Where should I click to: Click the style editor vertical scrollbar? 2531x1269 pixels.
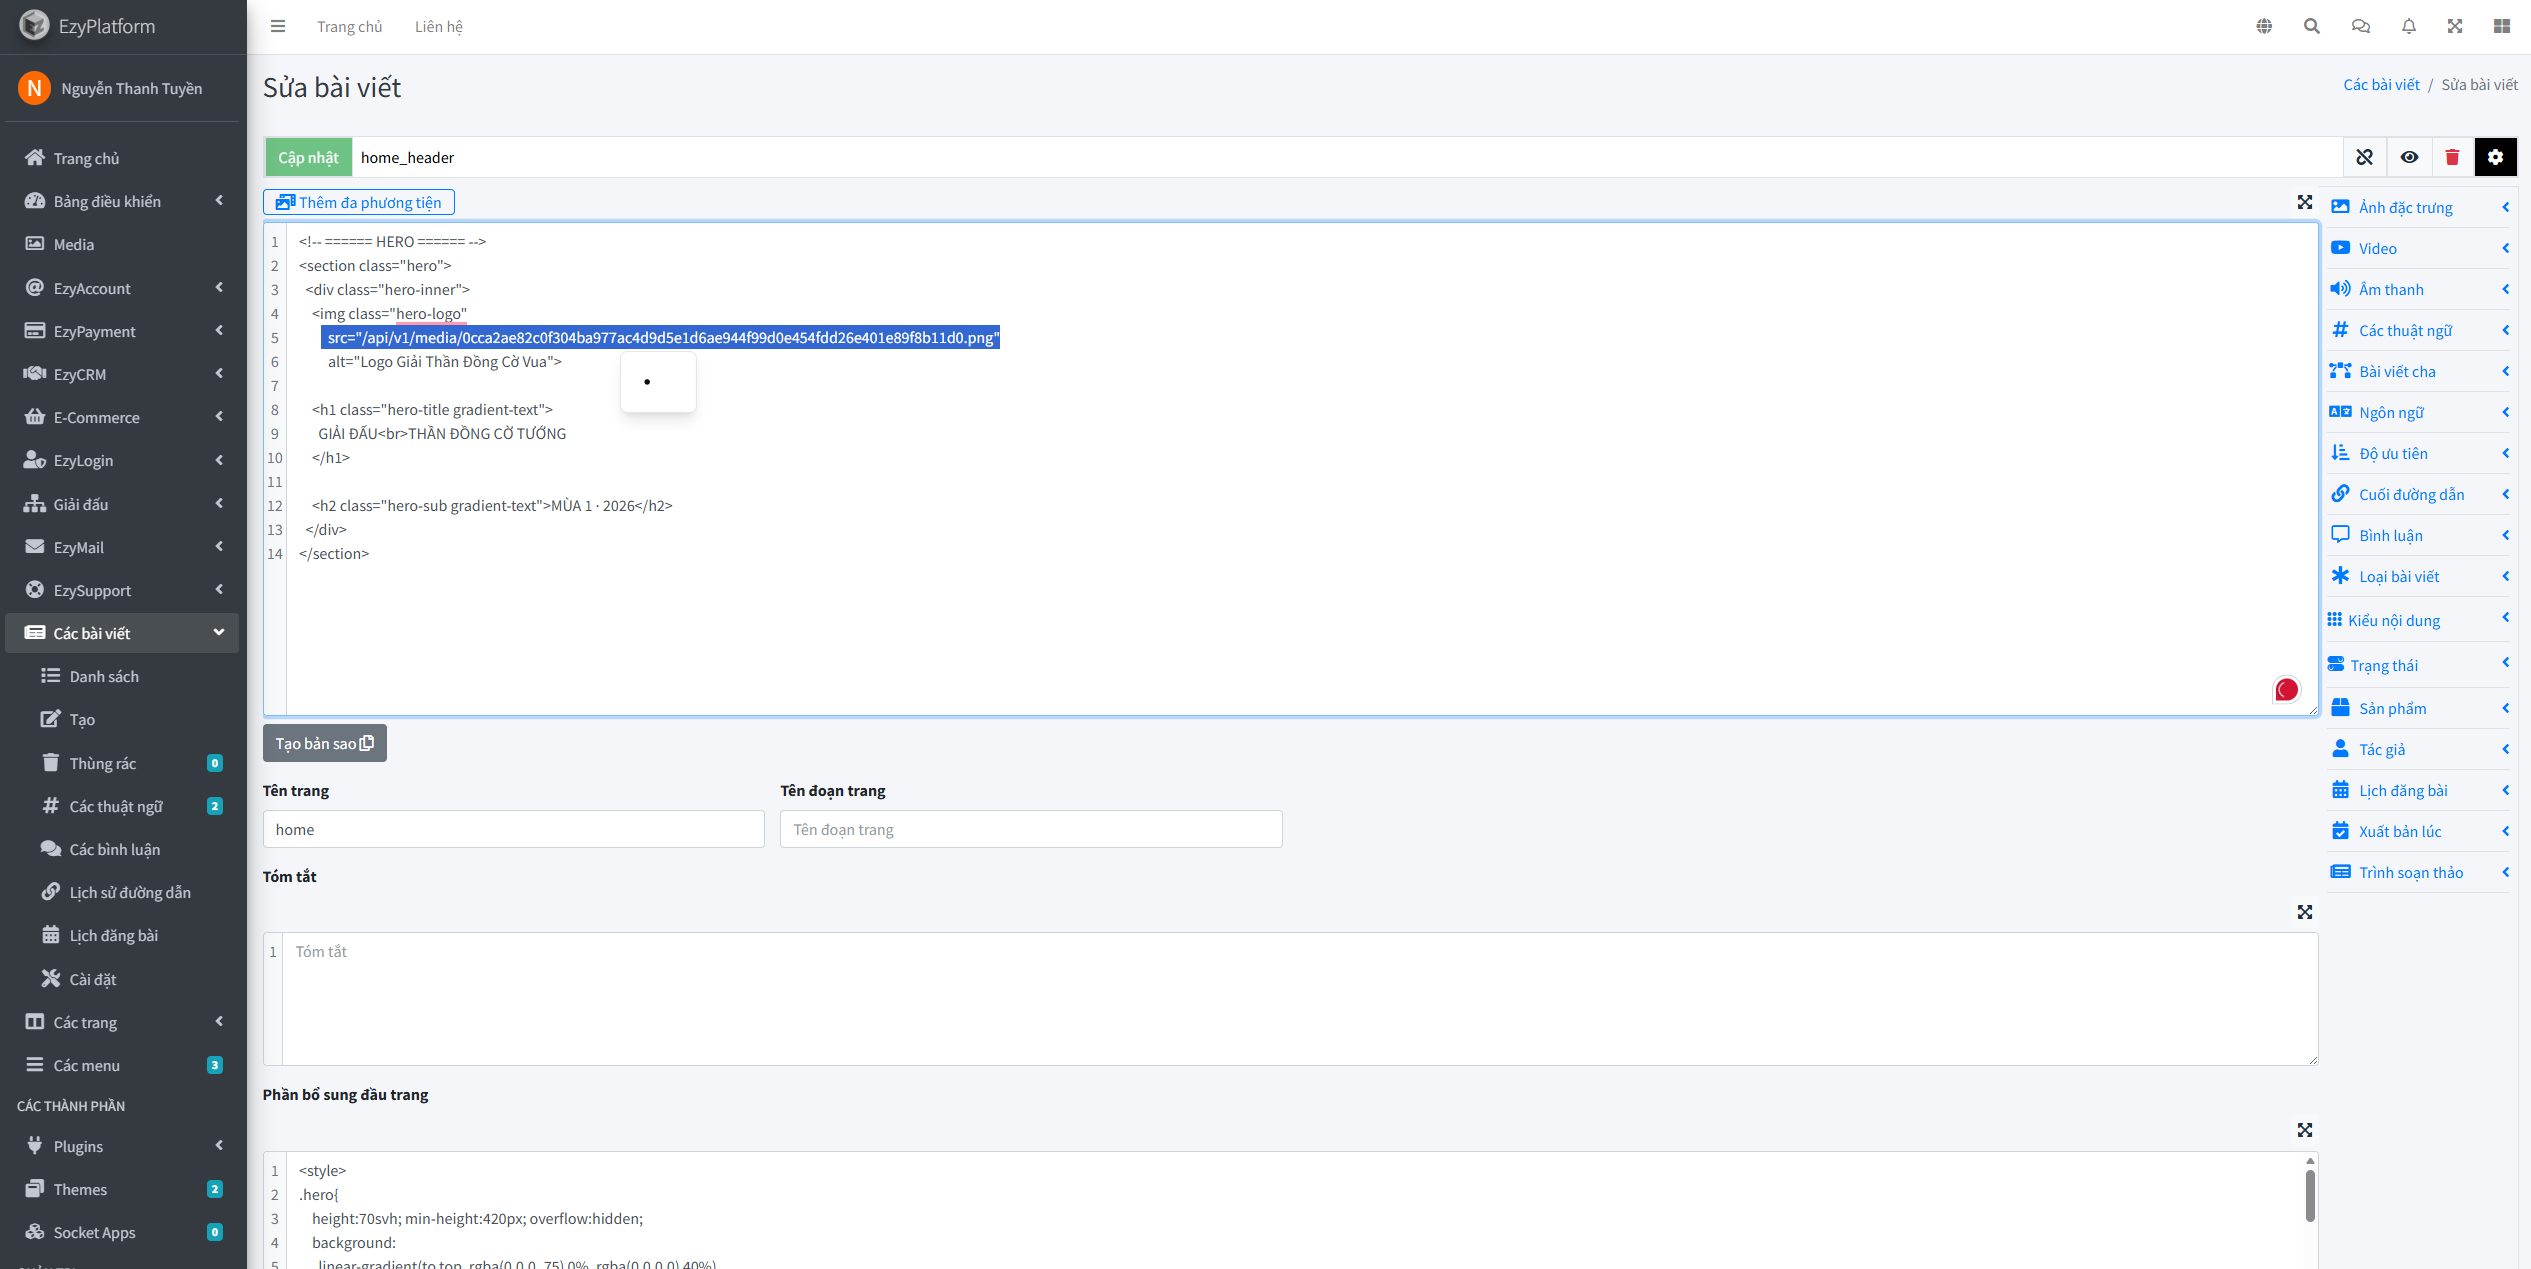(2309, 1195)
